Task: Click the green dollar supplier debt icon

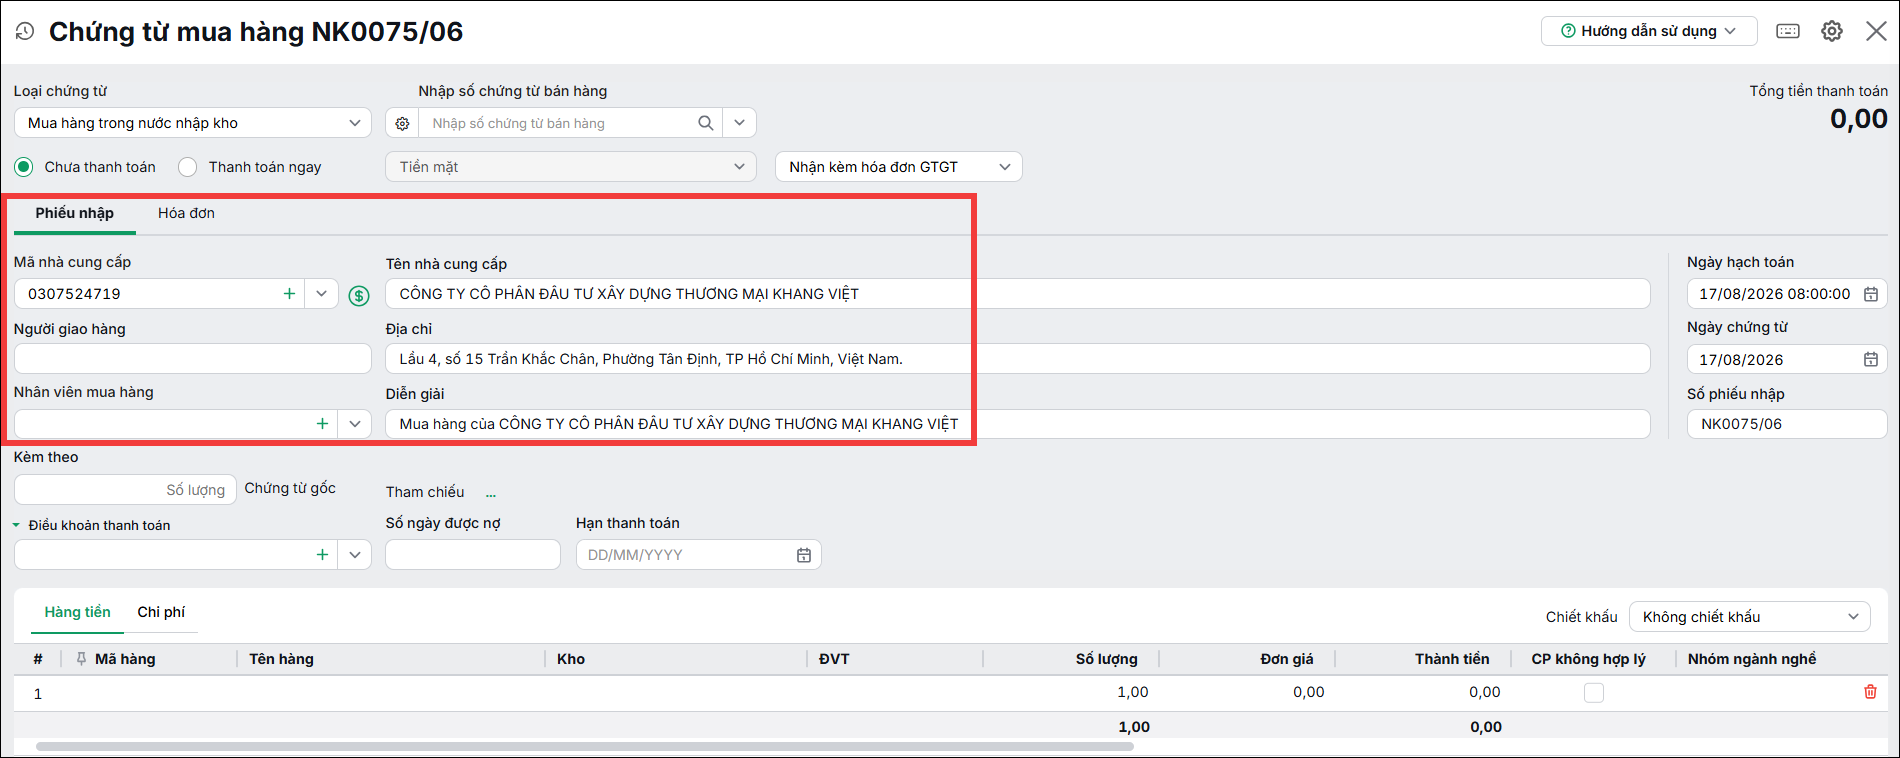Action: click(x=359, y=295)
